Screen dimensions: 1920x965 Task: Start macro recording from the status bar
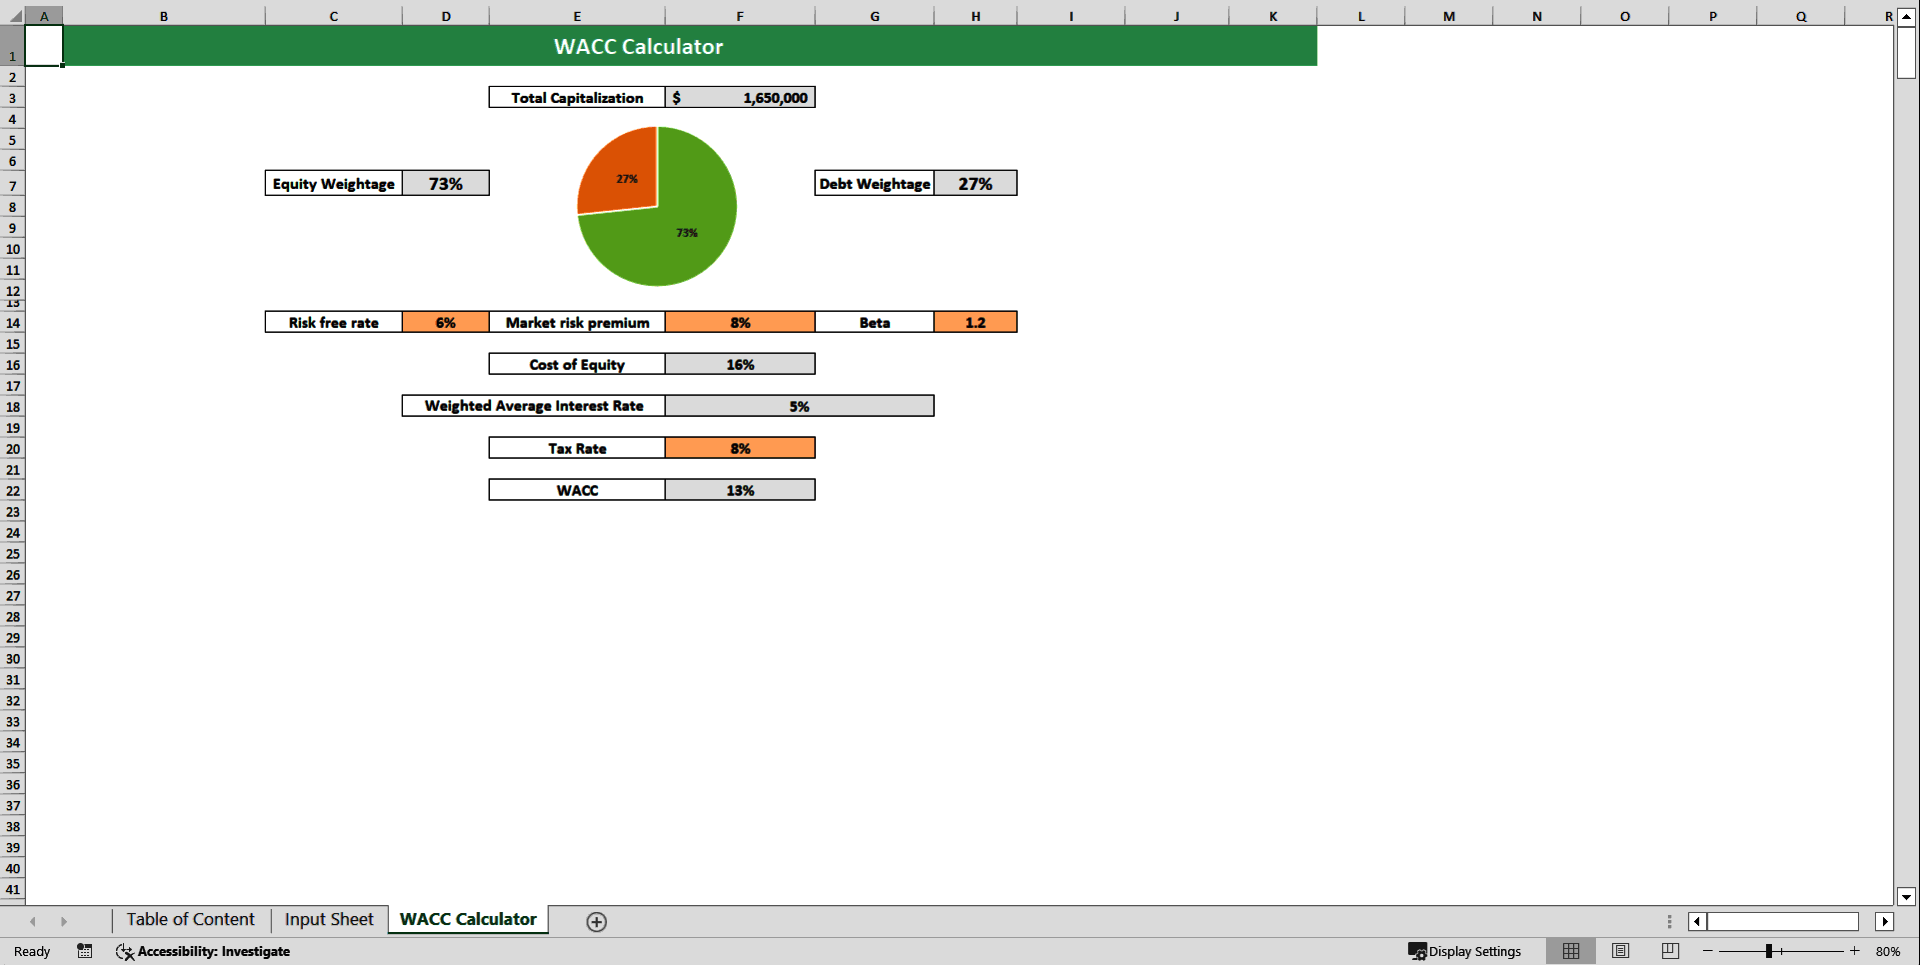pos(84,951)
